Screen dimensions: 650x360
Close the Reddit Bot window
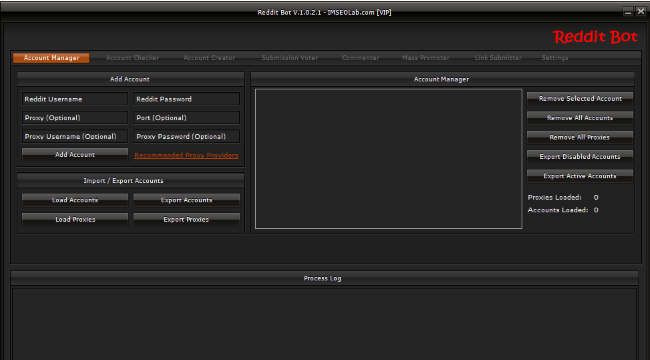[x=641, y=12]
